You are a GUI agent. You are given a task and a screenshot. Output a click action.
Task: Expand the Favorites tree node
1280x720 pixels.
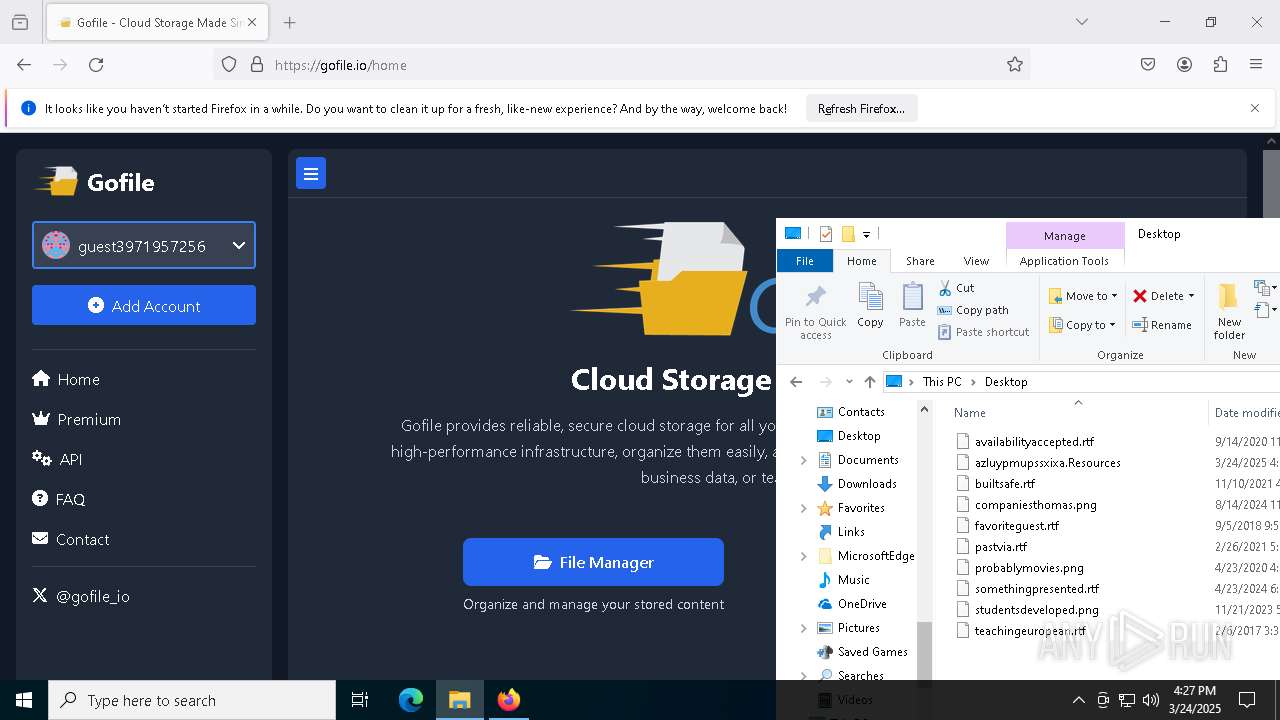click(x=803, y=508)
